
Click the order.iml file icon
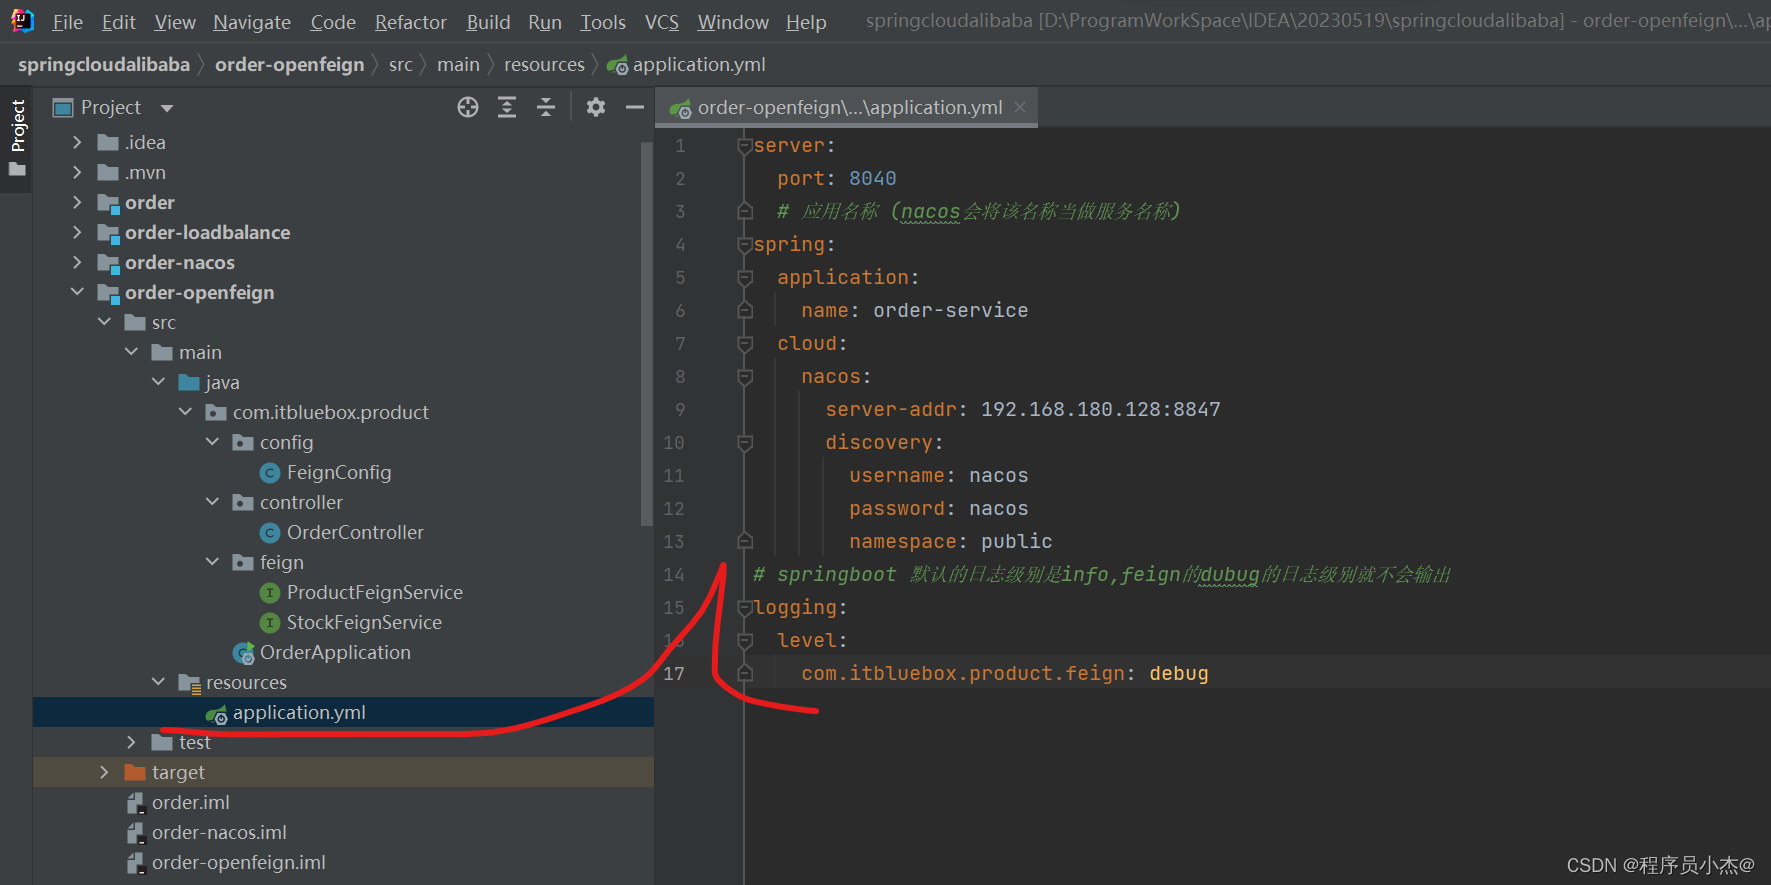(136, 803)
